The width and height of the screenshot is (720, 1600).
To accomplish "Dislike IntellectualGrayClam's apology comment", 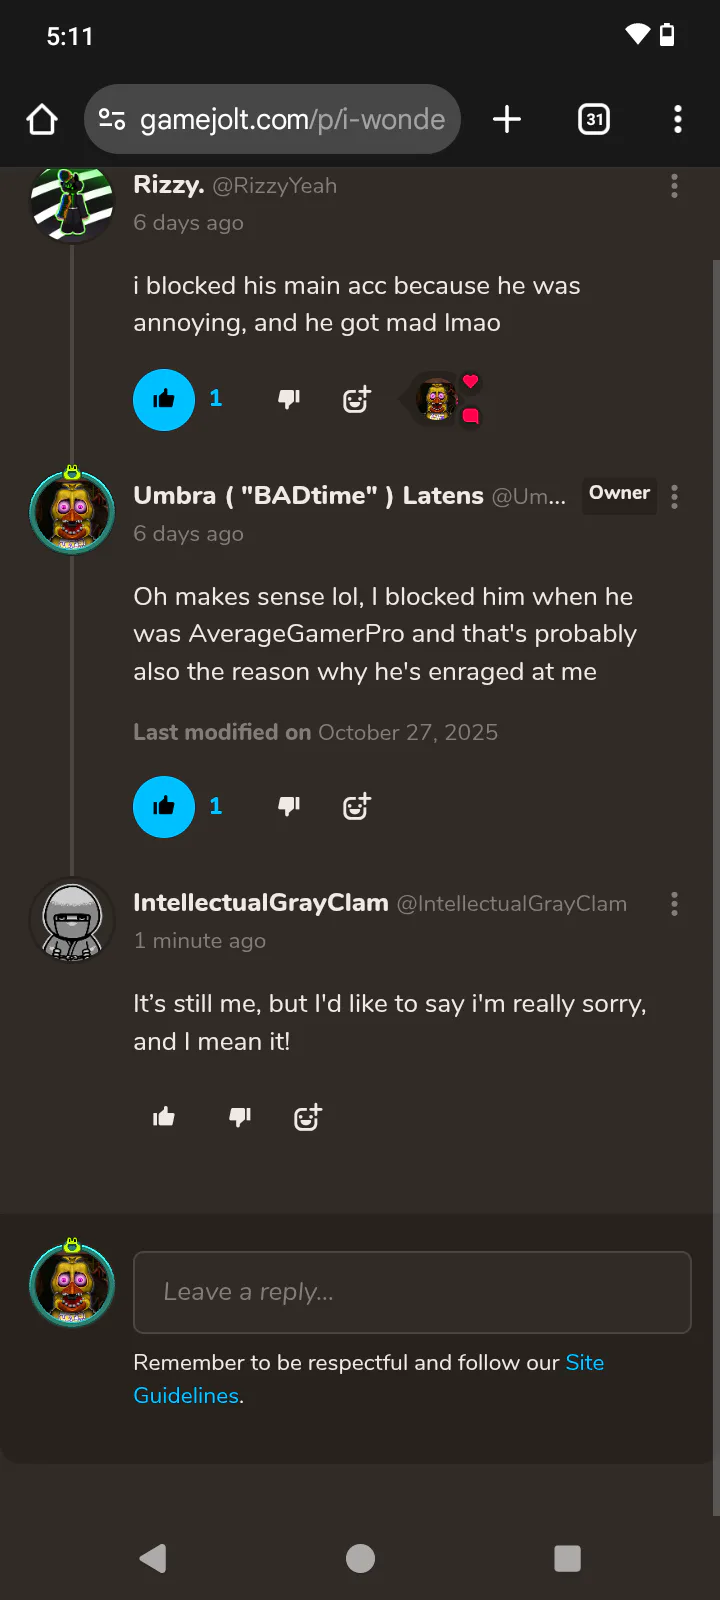I will [240, 1117].
